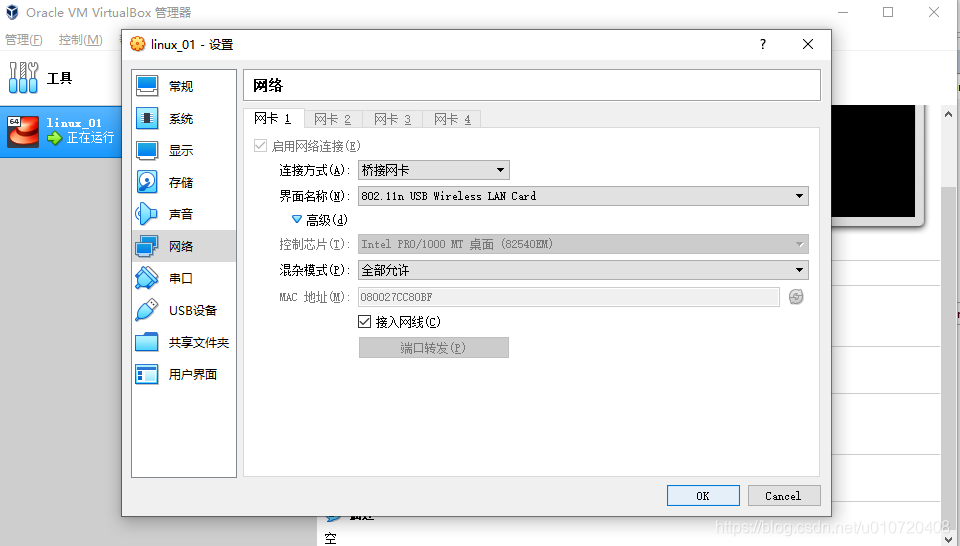
Task: Open the 系统 (System) settings icon
Action: [147, 118]
